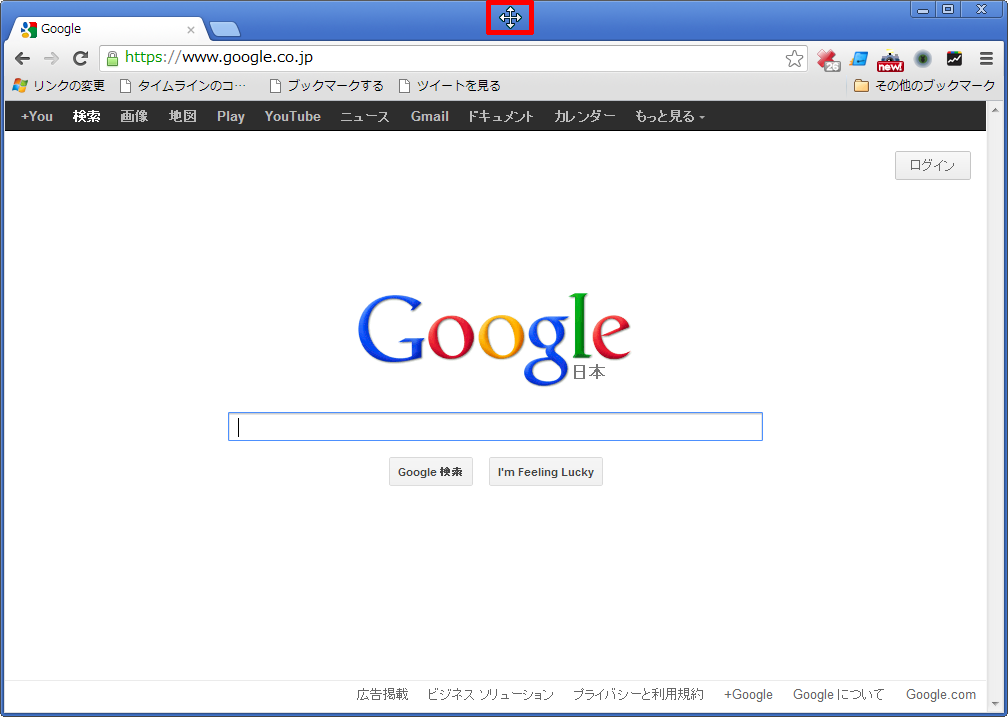1008x717 pixels.
Task: Open the black chart-line extension icon
Action: (x=955, y=59)
